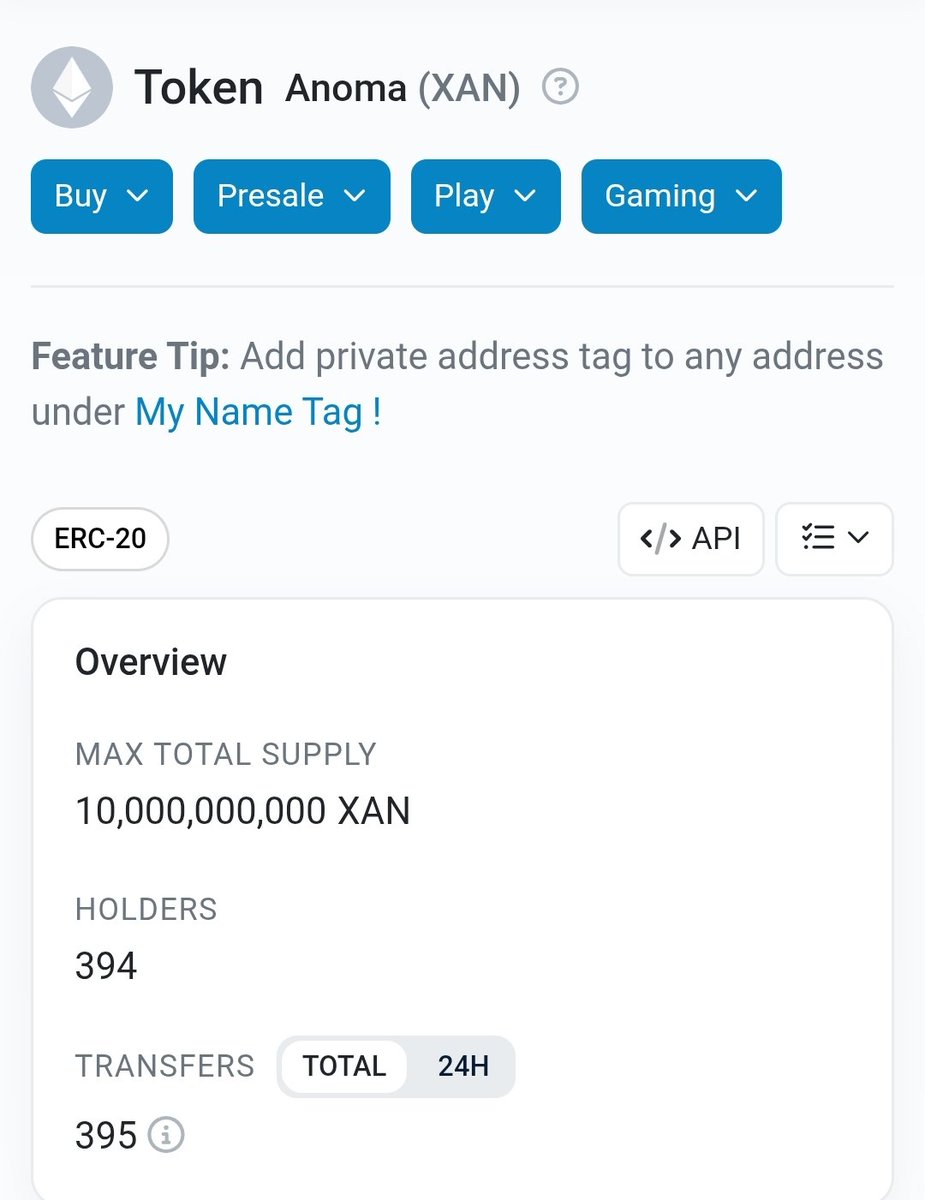The height and width of the screenshot is (1200, 925).
Task: Follow the My Name Tag link
Action: point(258,412)
